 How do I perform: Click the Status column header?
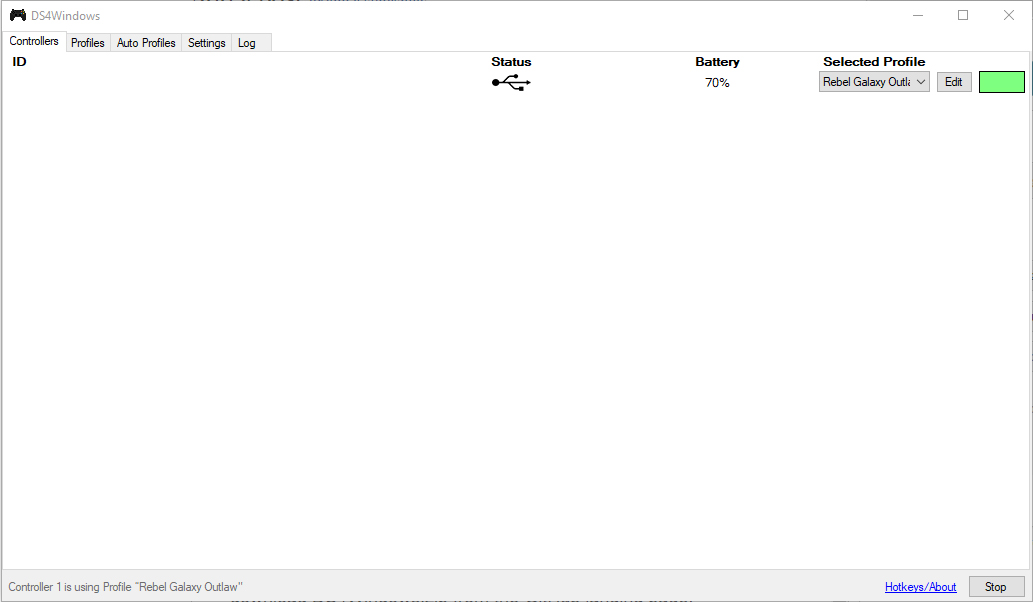click(511, 62)
